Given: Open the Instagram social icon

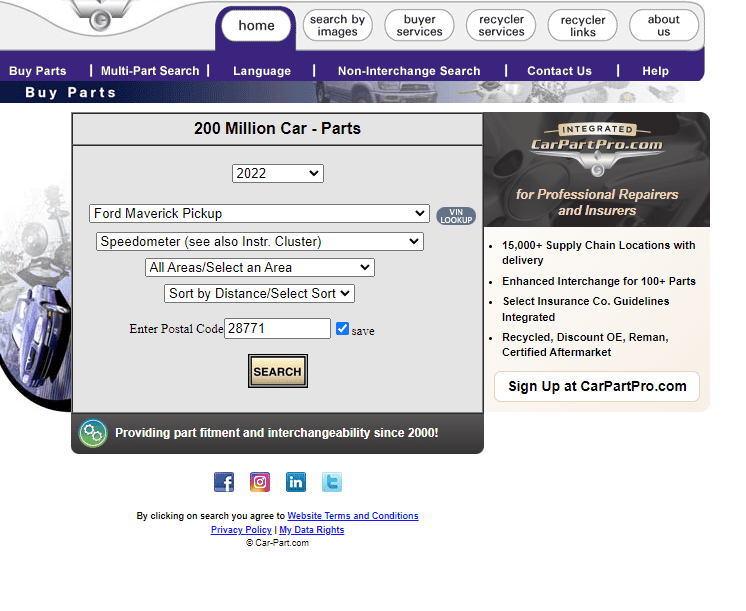Looking at the screenshot, I should click(260, 482).
